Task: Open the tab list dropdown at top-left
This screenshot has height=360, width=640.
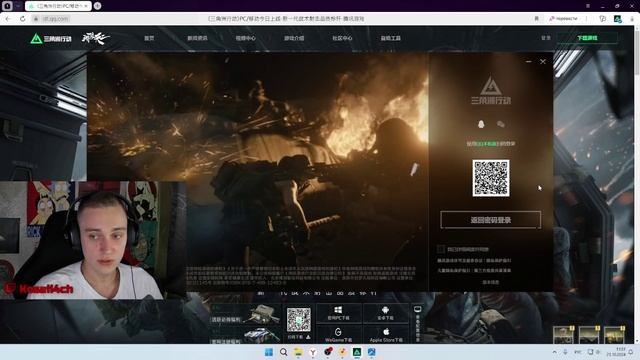Action: coord(18,6)
